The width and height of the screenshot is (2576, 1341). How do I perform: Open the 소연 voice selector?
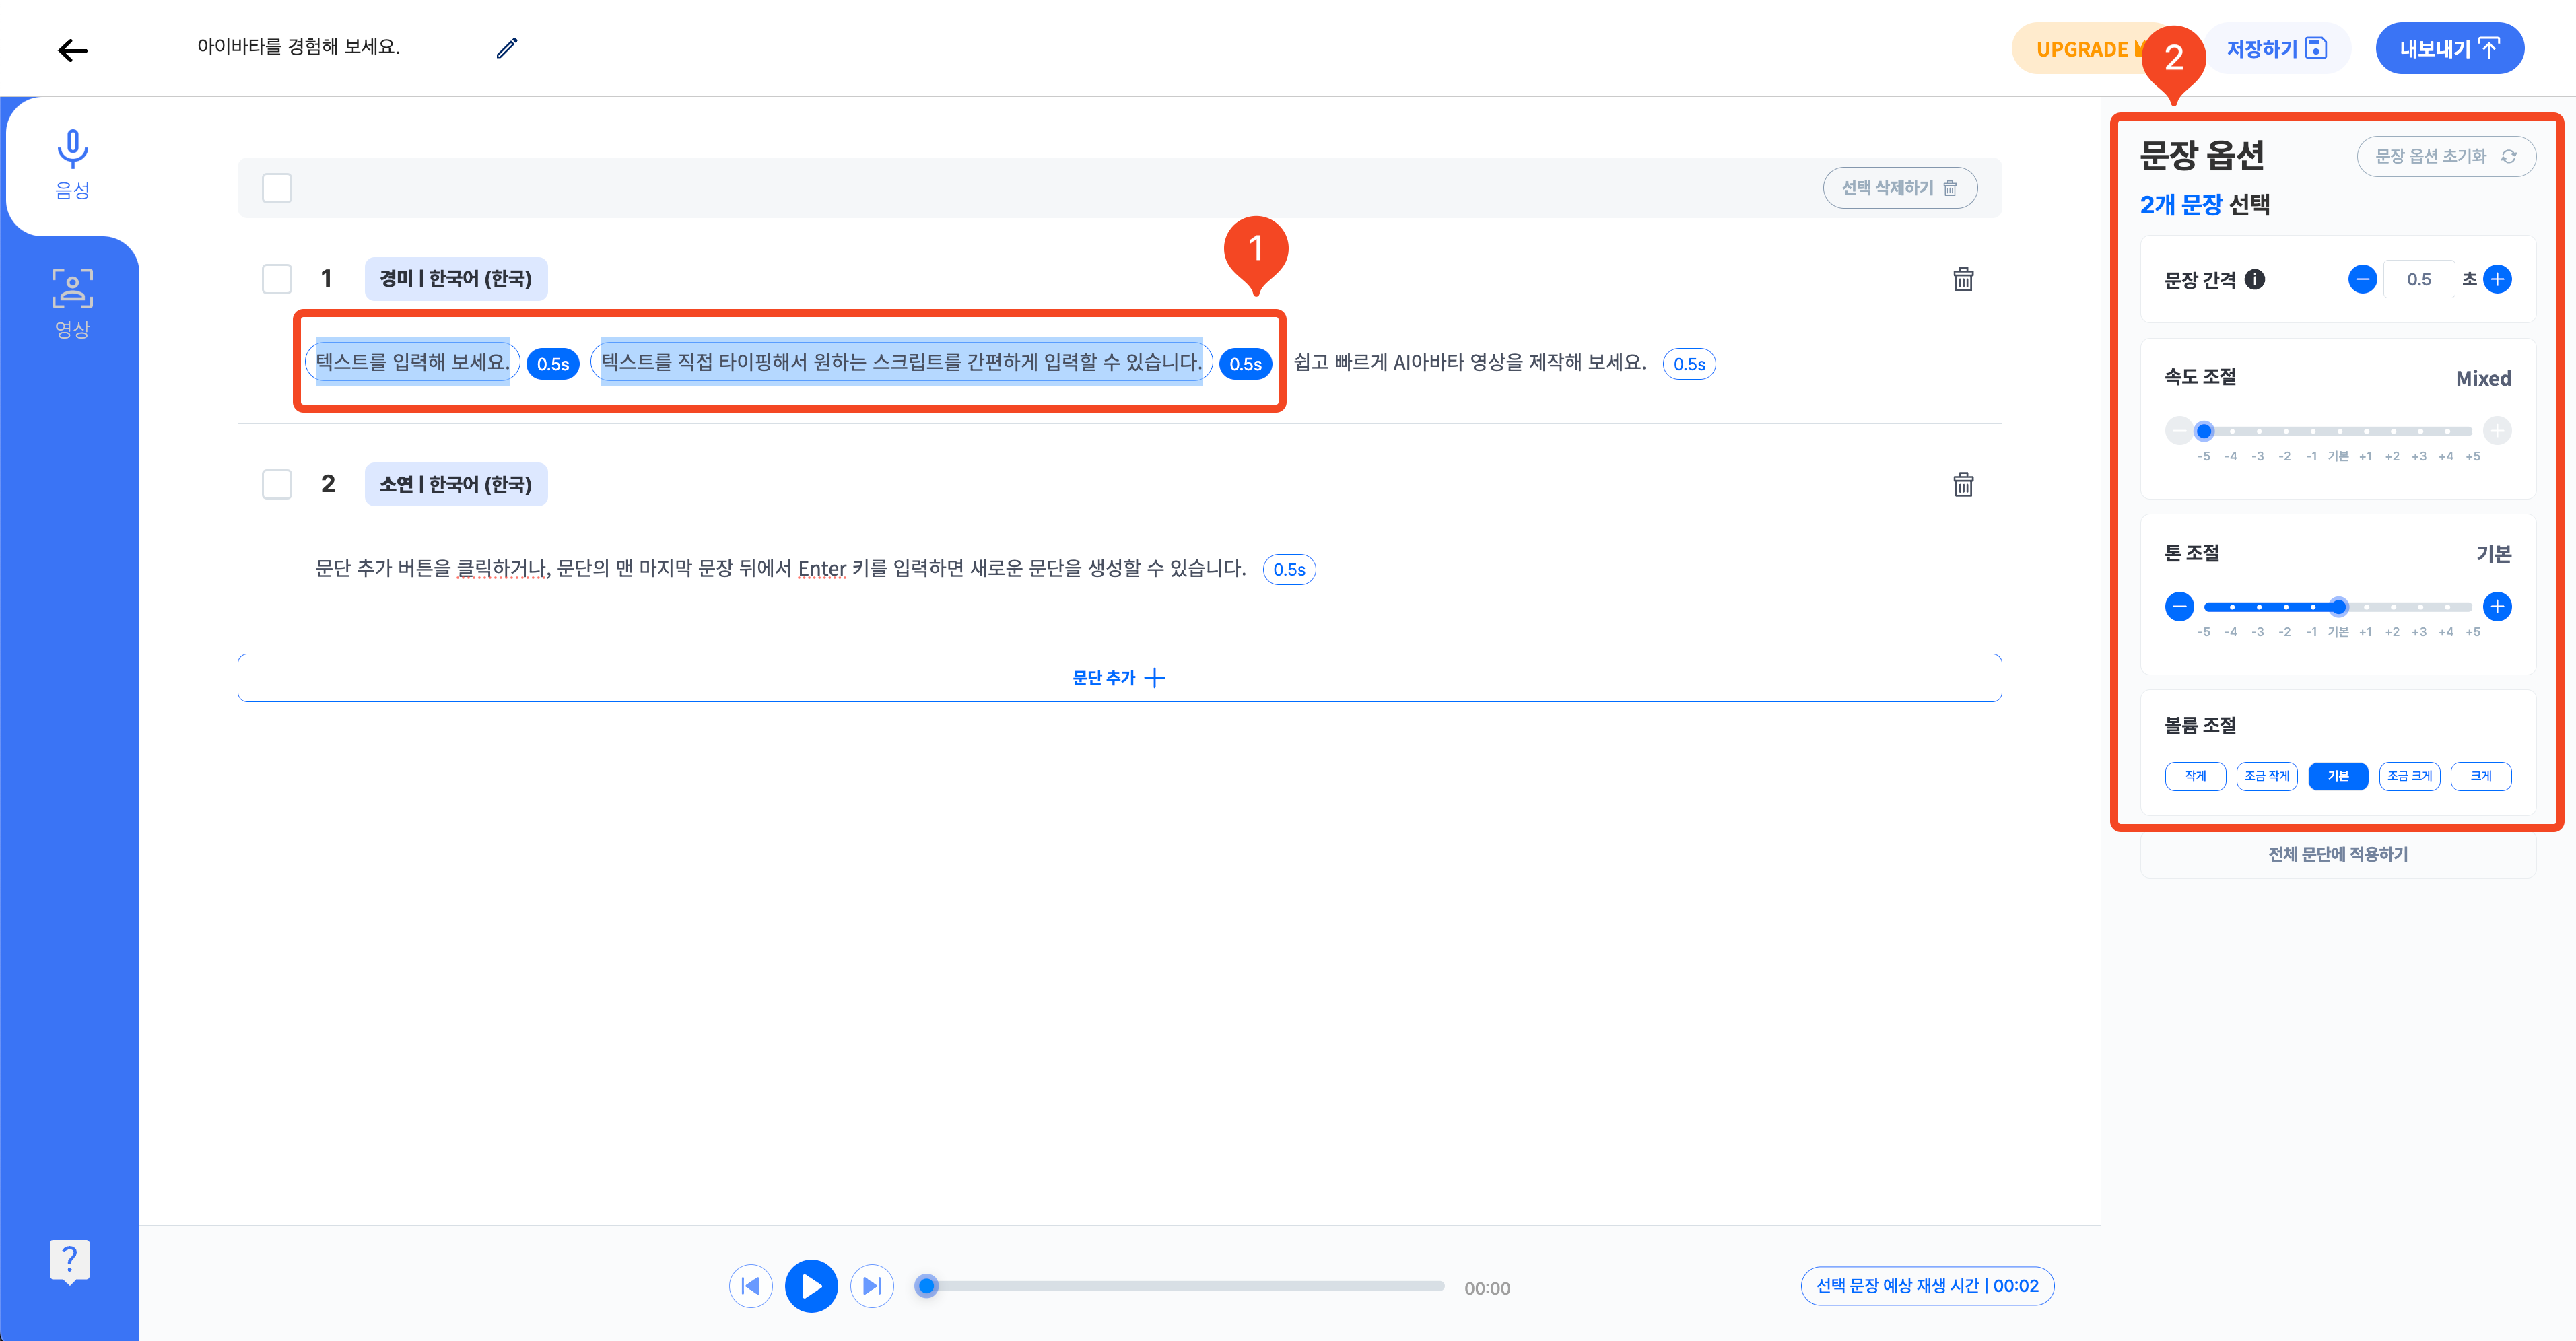click(456, 485)
